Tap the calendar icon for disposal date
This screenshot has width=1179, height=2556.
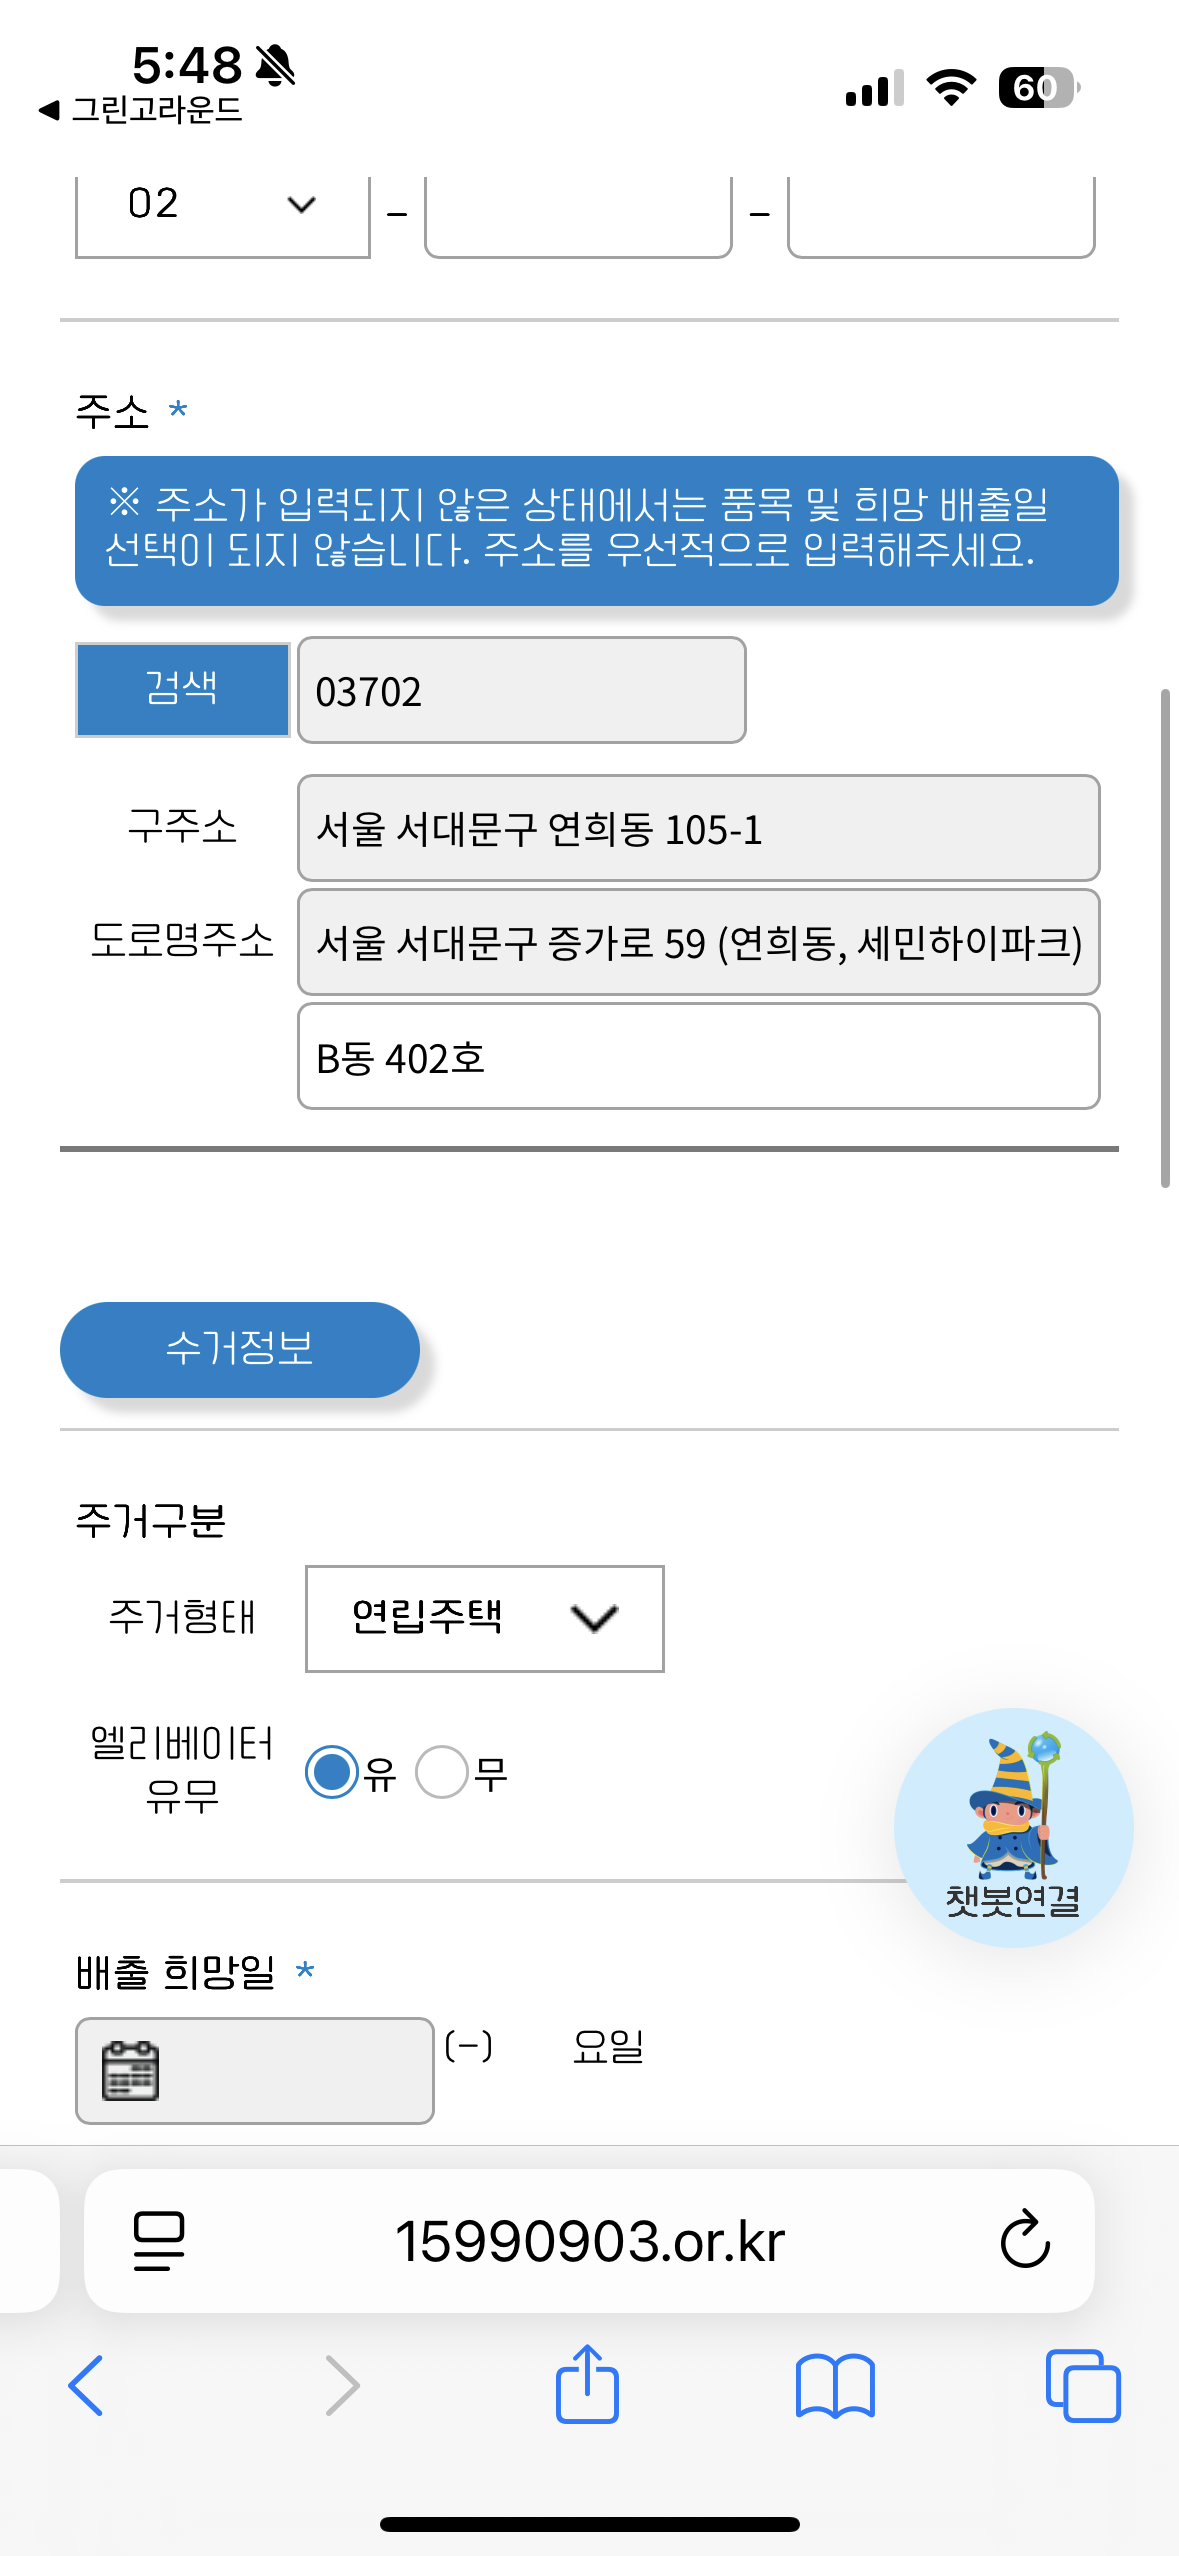[x=131, y=2070]
